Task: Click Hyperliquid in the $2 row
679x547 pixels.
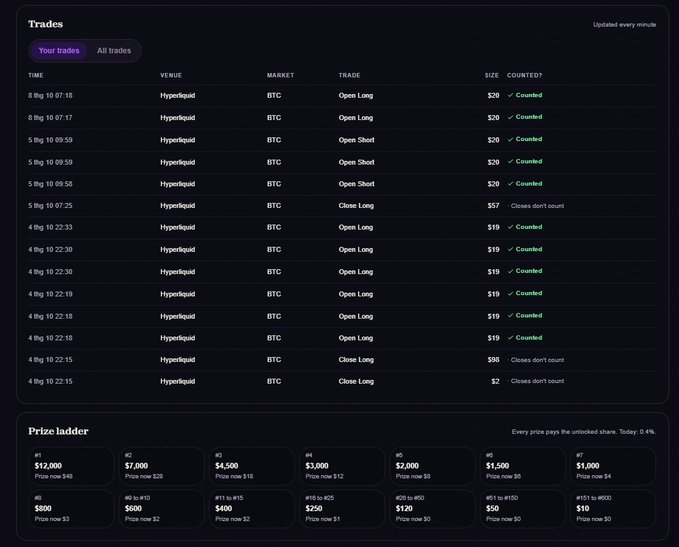Action: pos(178,382)
